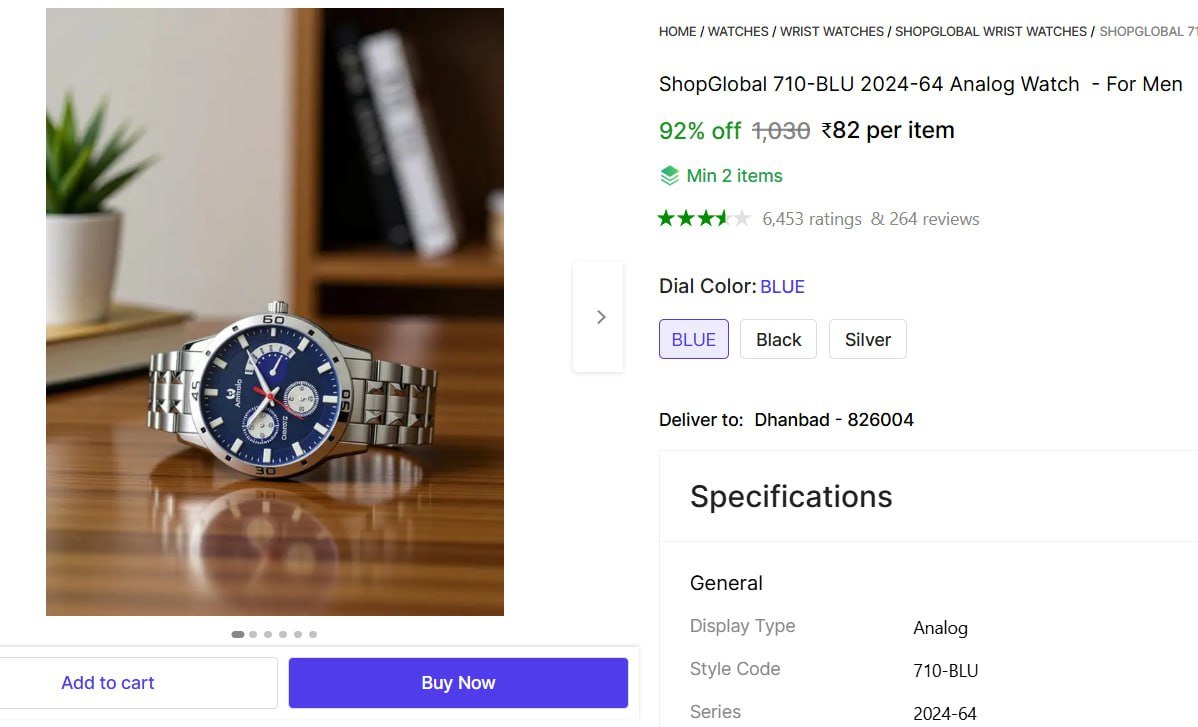Open the delivery location for Dhanbad - 826004
1198x727 pixels.
(x=834, y=419)
